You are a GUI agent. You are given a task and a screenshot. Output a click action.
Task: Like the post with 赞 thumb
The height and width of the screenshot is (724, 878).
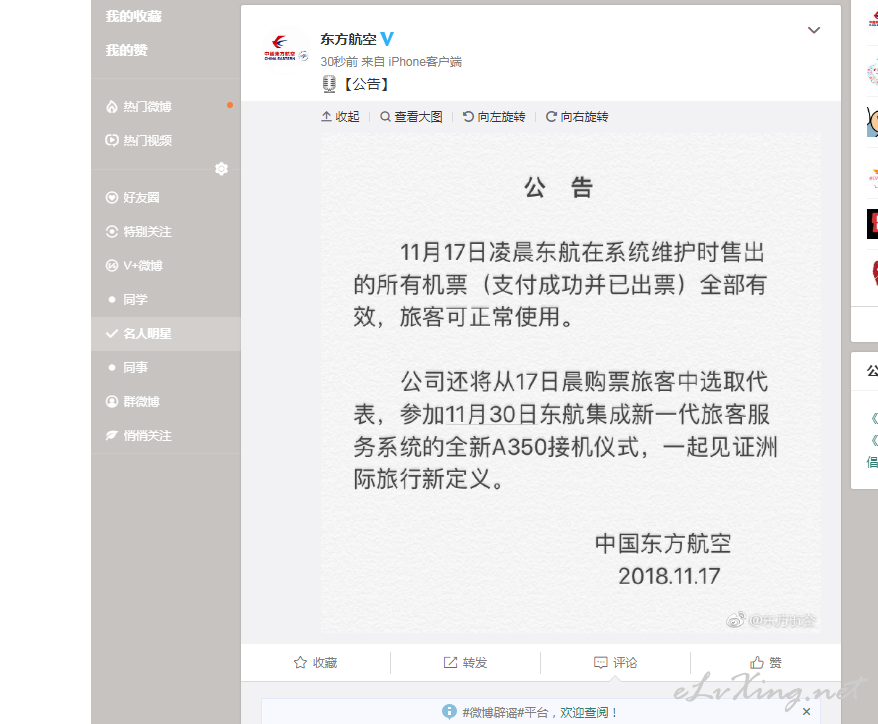tap(765, 663)
